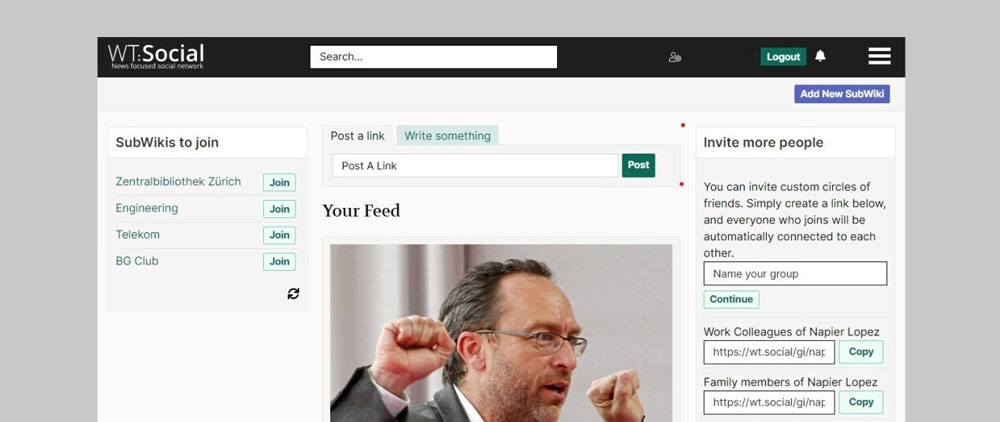Click the notifications bell icon
Image resolution: width=1000 pixels, height=422 pixels.
point(820,56)
